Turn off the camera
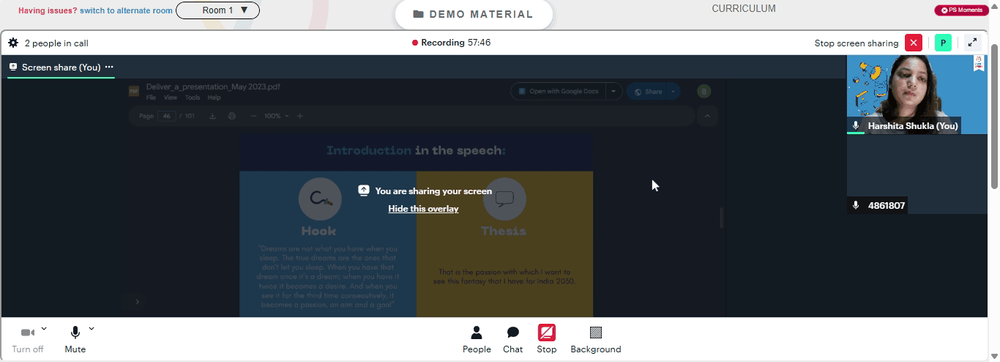The height and width of the screenshot is (362, 1000). (x=27, y=340)
